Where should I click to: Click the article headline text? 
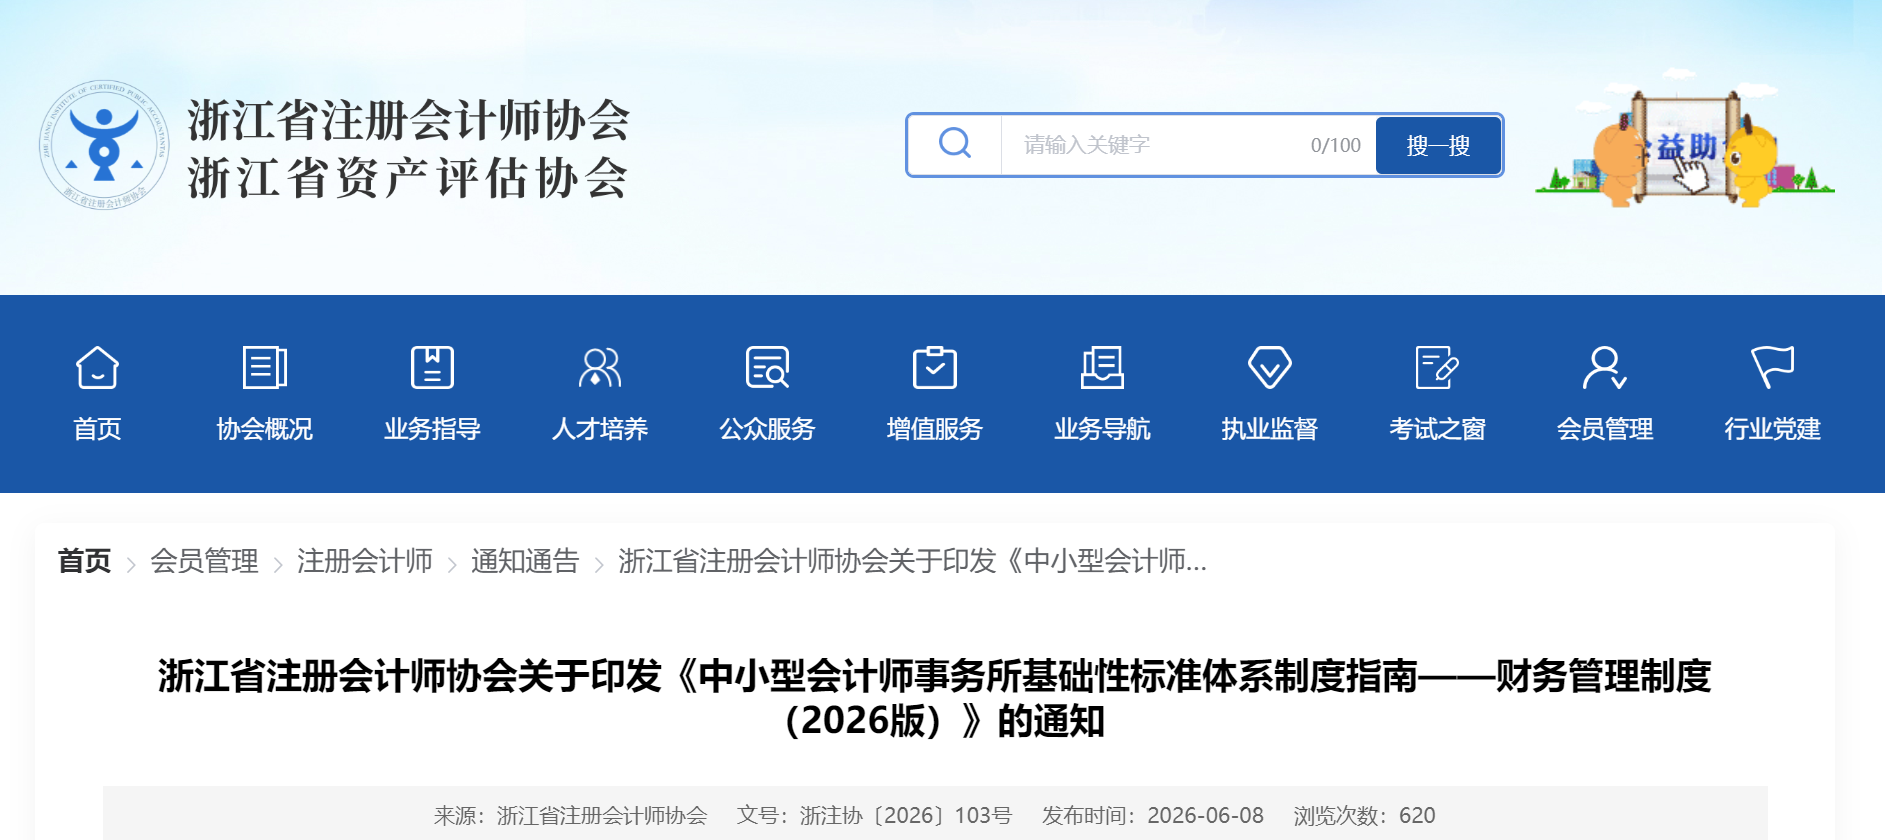coord(935,698)
